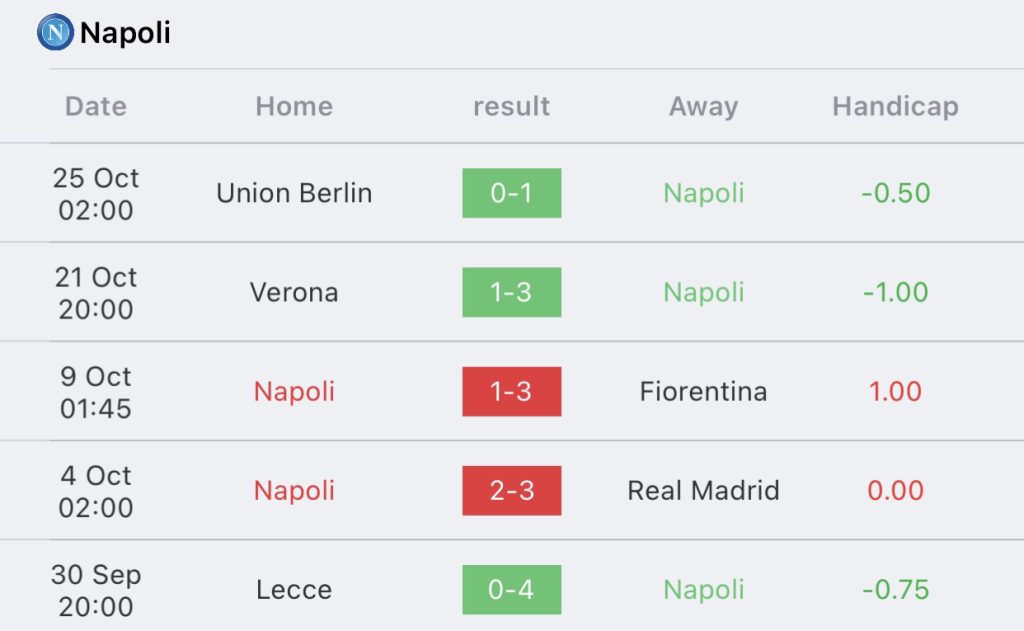Select the Fiorentina team name
The height and width of the screenshot is (631, 1024).
coord(703,391)
